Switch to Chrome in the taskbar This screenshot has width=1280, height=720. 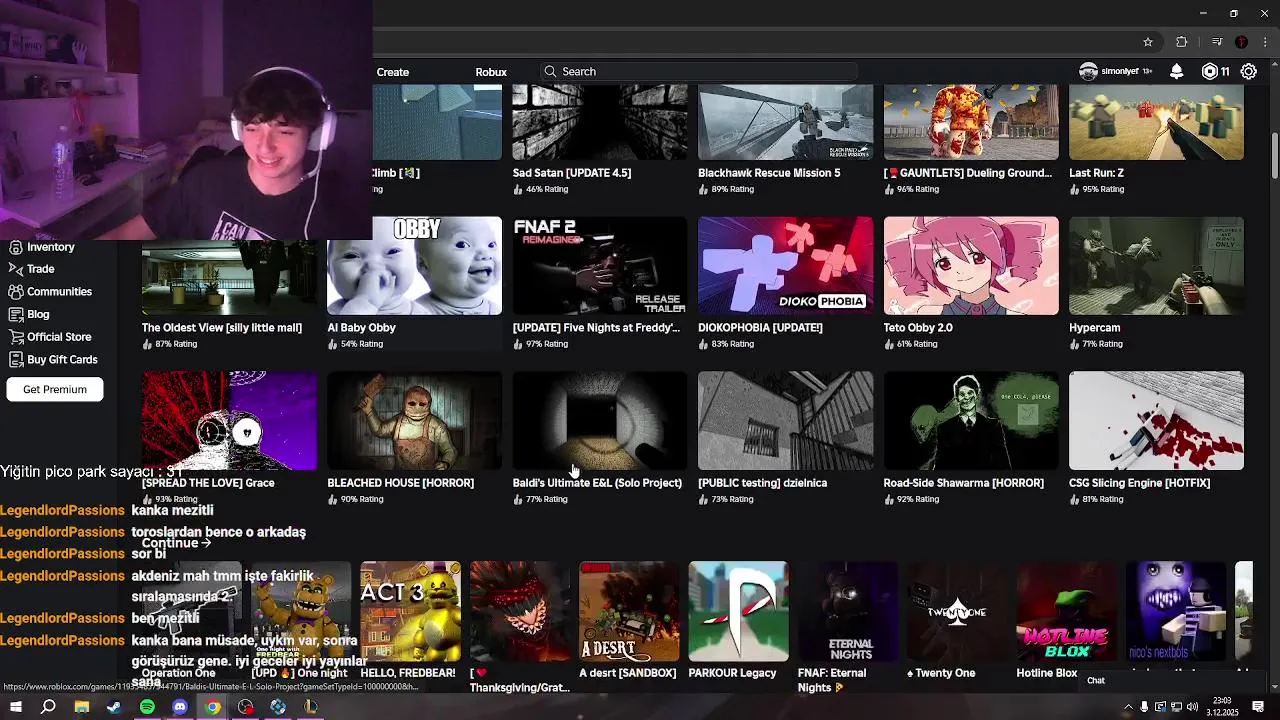point(213,707)
